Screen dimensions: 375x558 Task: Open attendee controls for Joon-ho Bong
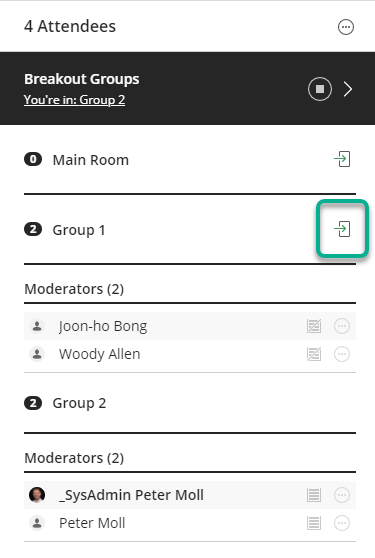[x=342, y=326]
